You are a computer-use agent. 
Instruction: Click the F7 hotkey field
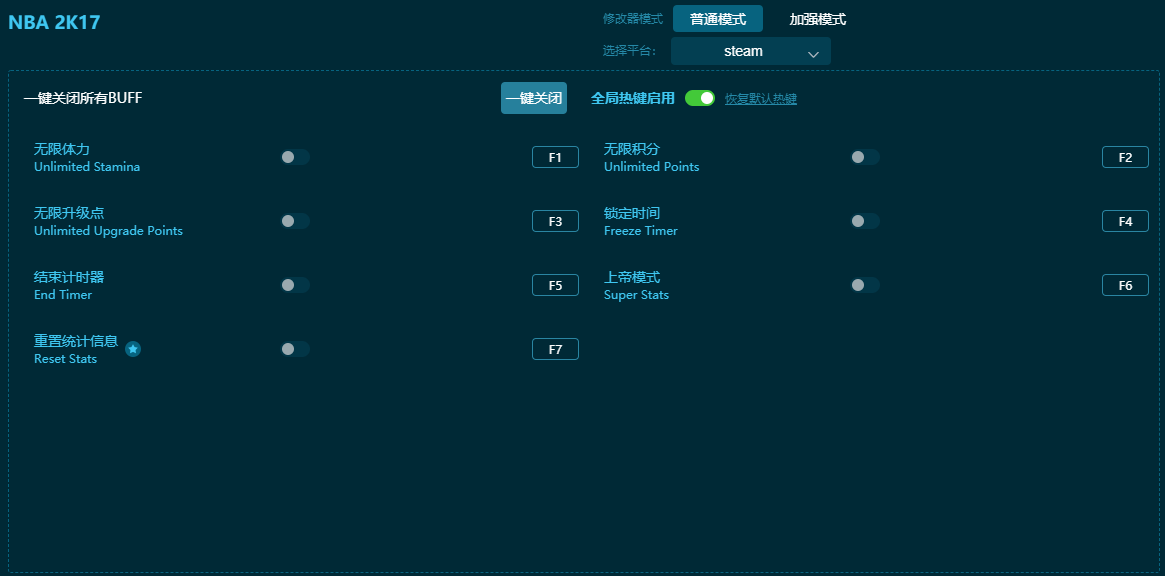[x=555, y=349]
